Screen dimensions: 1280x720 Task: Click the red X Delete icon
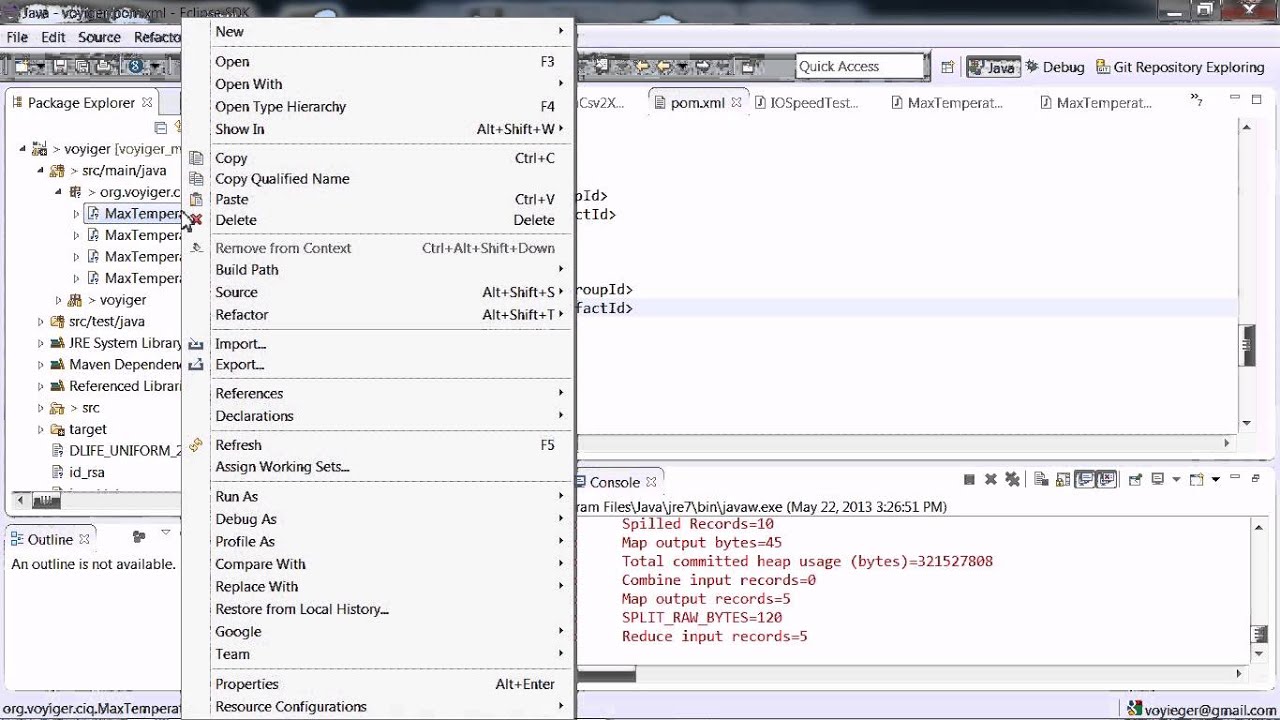click(x=196, y=220)
